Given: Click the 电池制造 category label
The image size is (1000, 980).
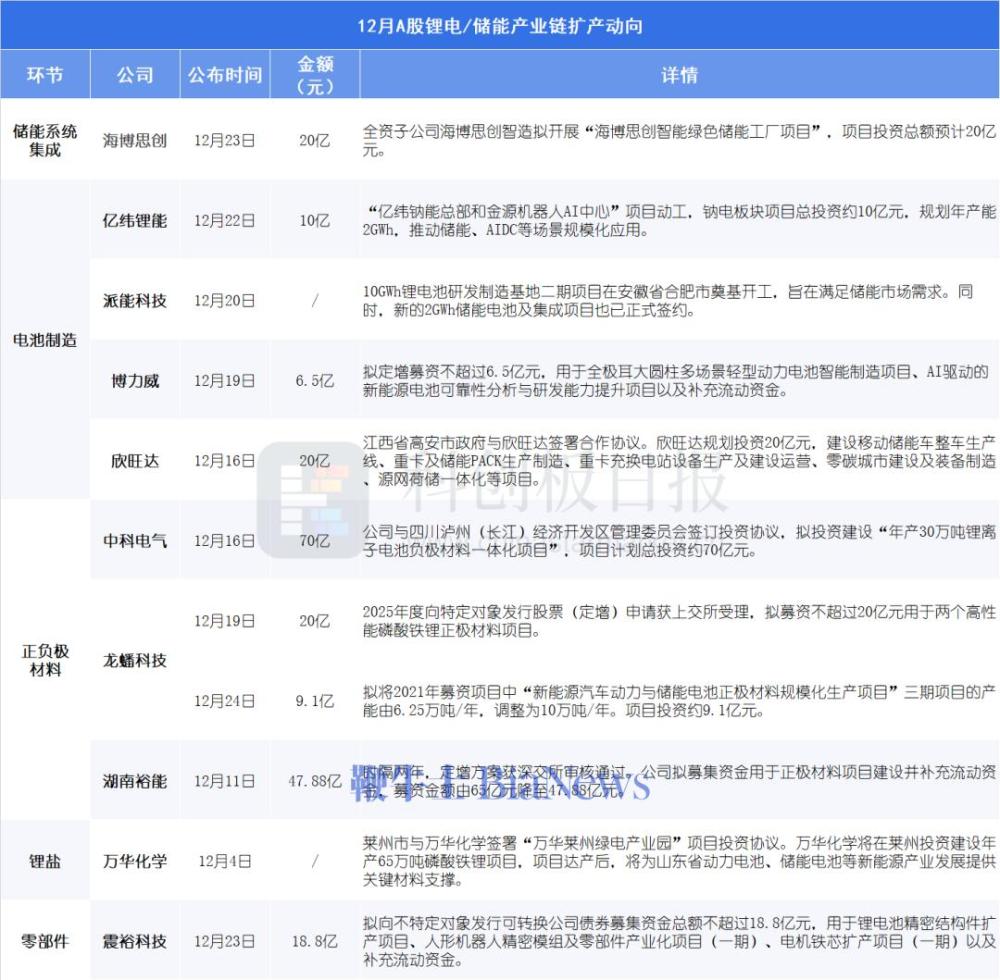Looking at the screenshot, I should pos(45,339).
